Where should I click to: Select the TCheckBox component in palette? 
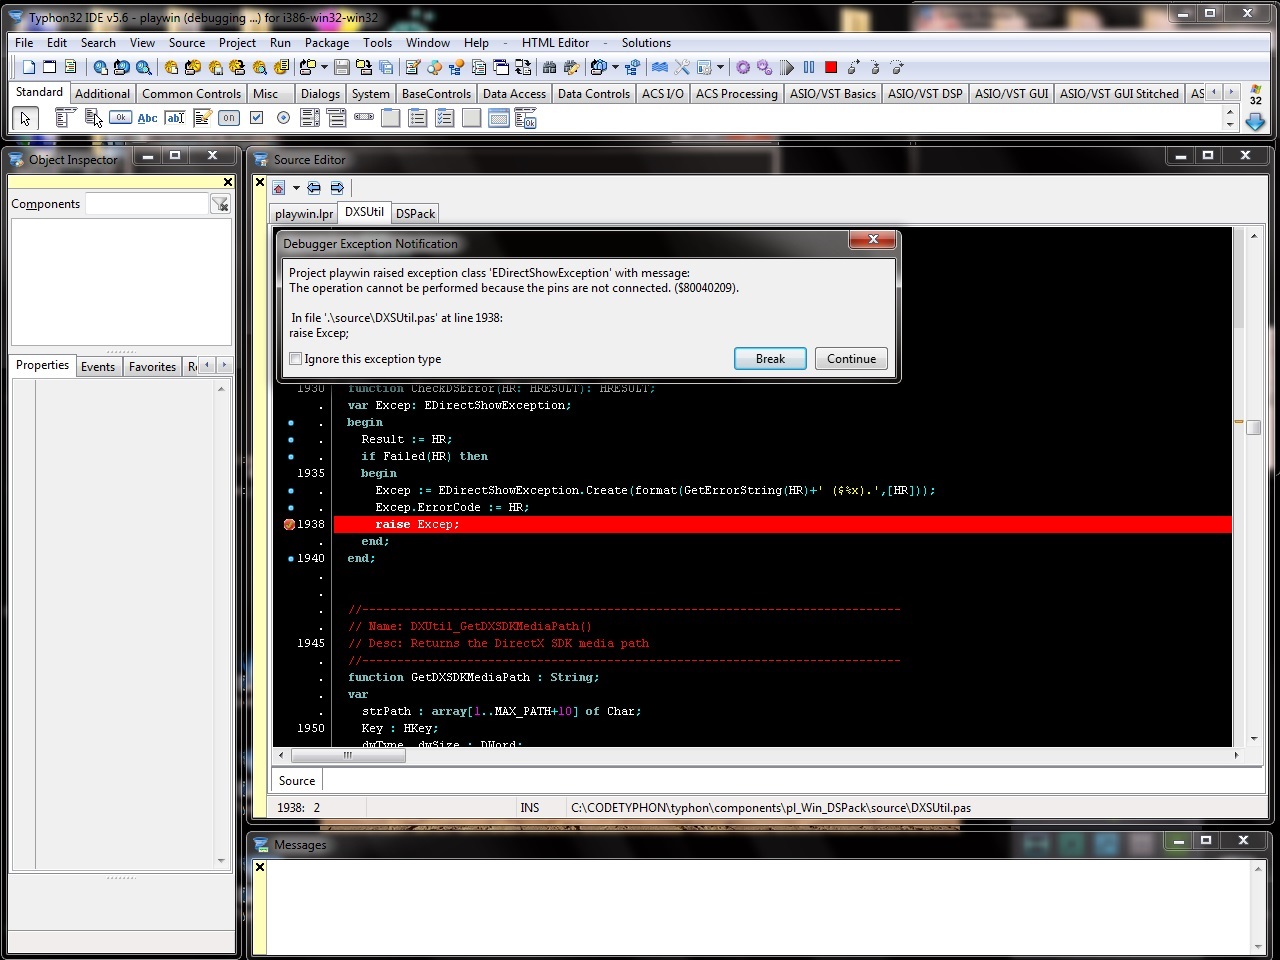click(x=256, y=118)
